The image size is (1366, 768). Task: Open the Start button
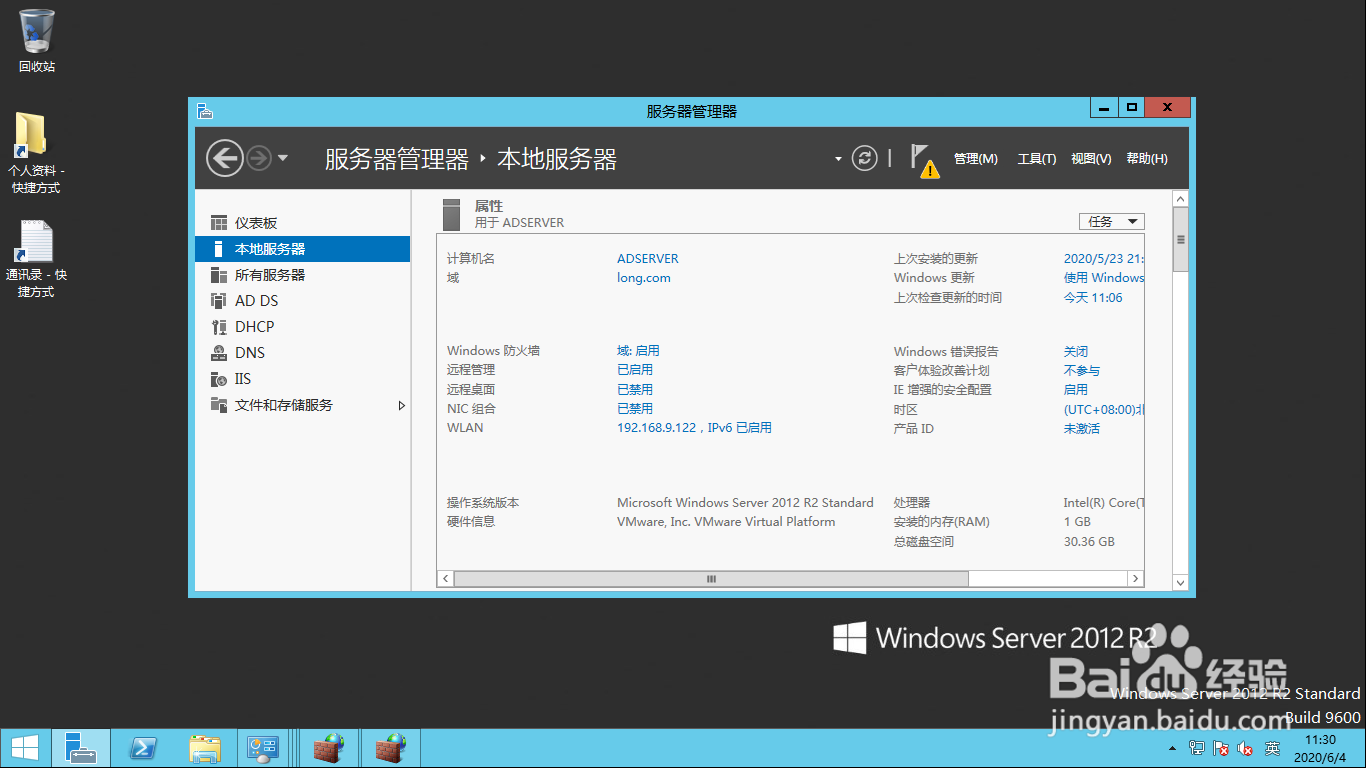(x=24, y=748)
